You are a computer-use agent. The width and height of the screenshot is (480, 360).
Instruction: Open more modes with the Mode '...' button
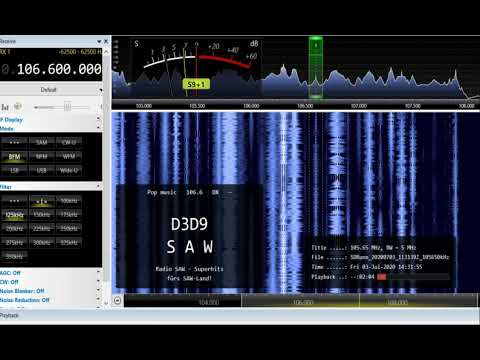coord(14,142)
